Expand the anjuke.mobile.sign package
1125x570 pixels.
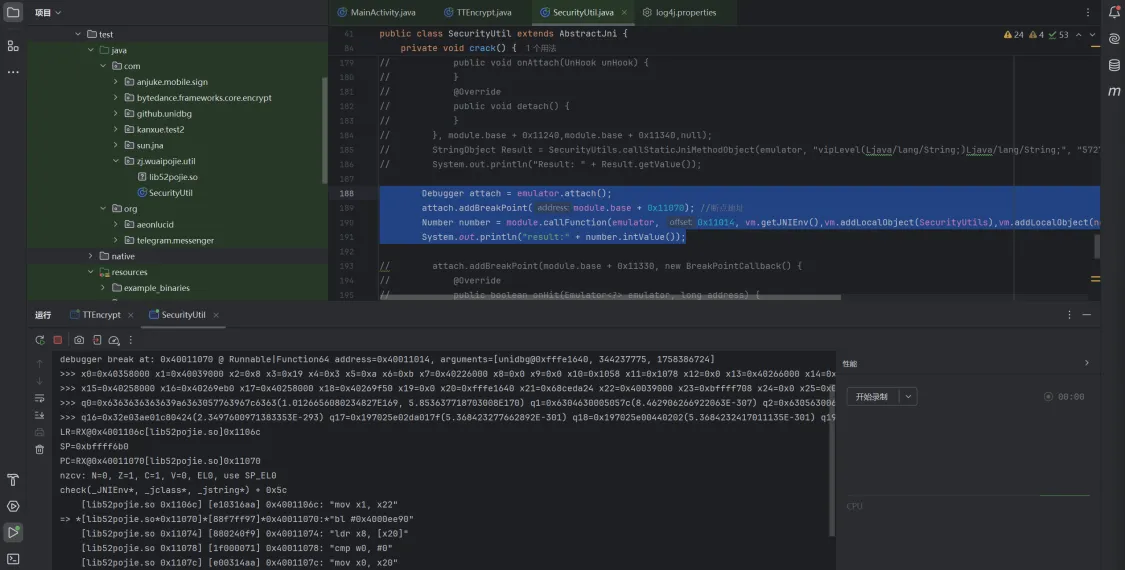(x=116, y=82)
